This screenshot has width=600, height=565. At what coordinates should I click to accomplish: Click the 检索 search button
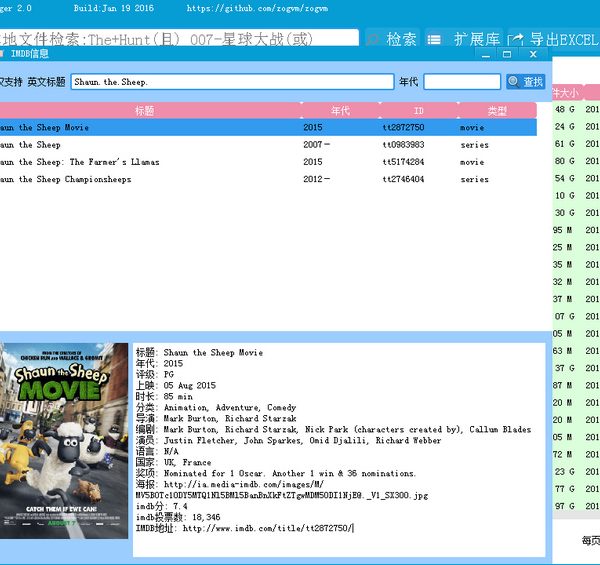coord(391,39)
